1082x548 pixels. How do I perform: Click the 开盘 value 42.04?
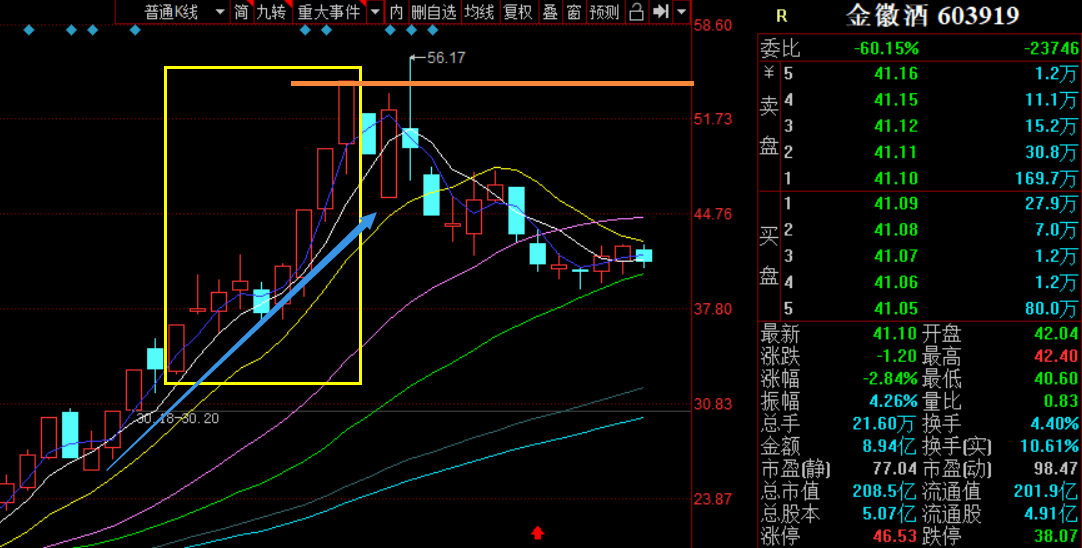point(1056,335)
